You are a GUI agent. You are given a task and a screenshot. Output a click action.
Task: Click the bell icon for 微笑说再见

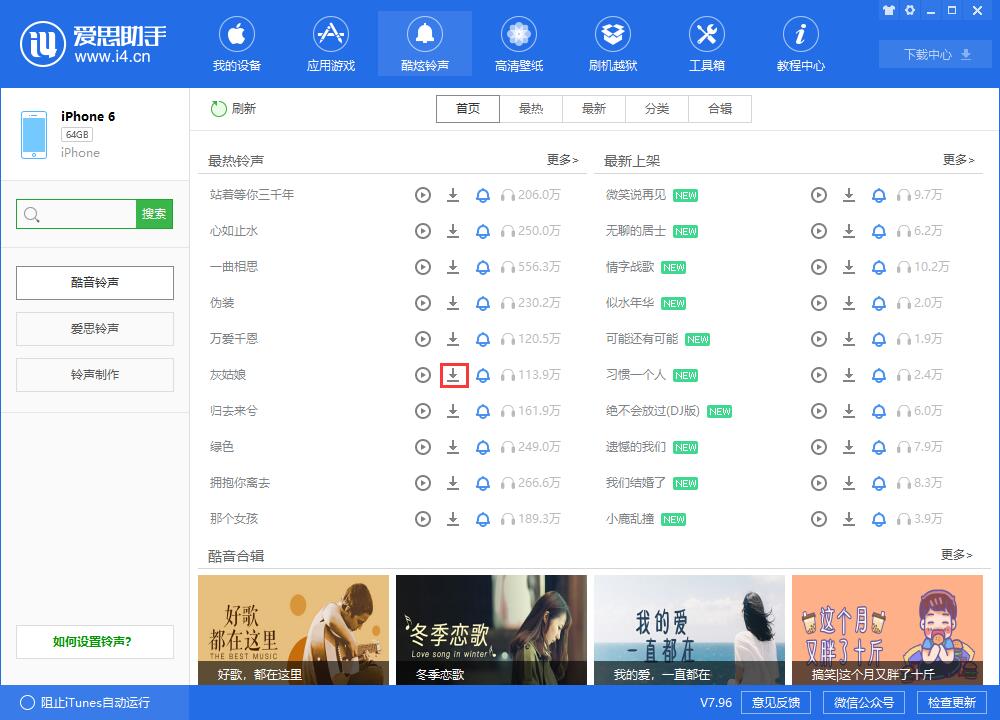880,195
